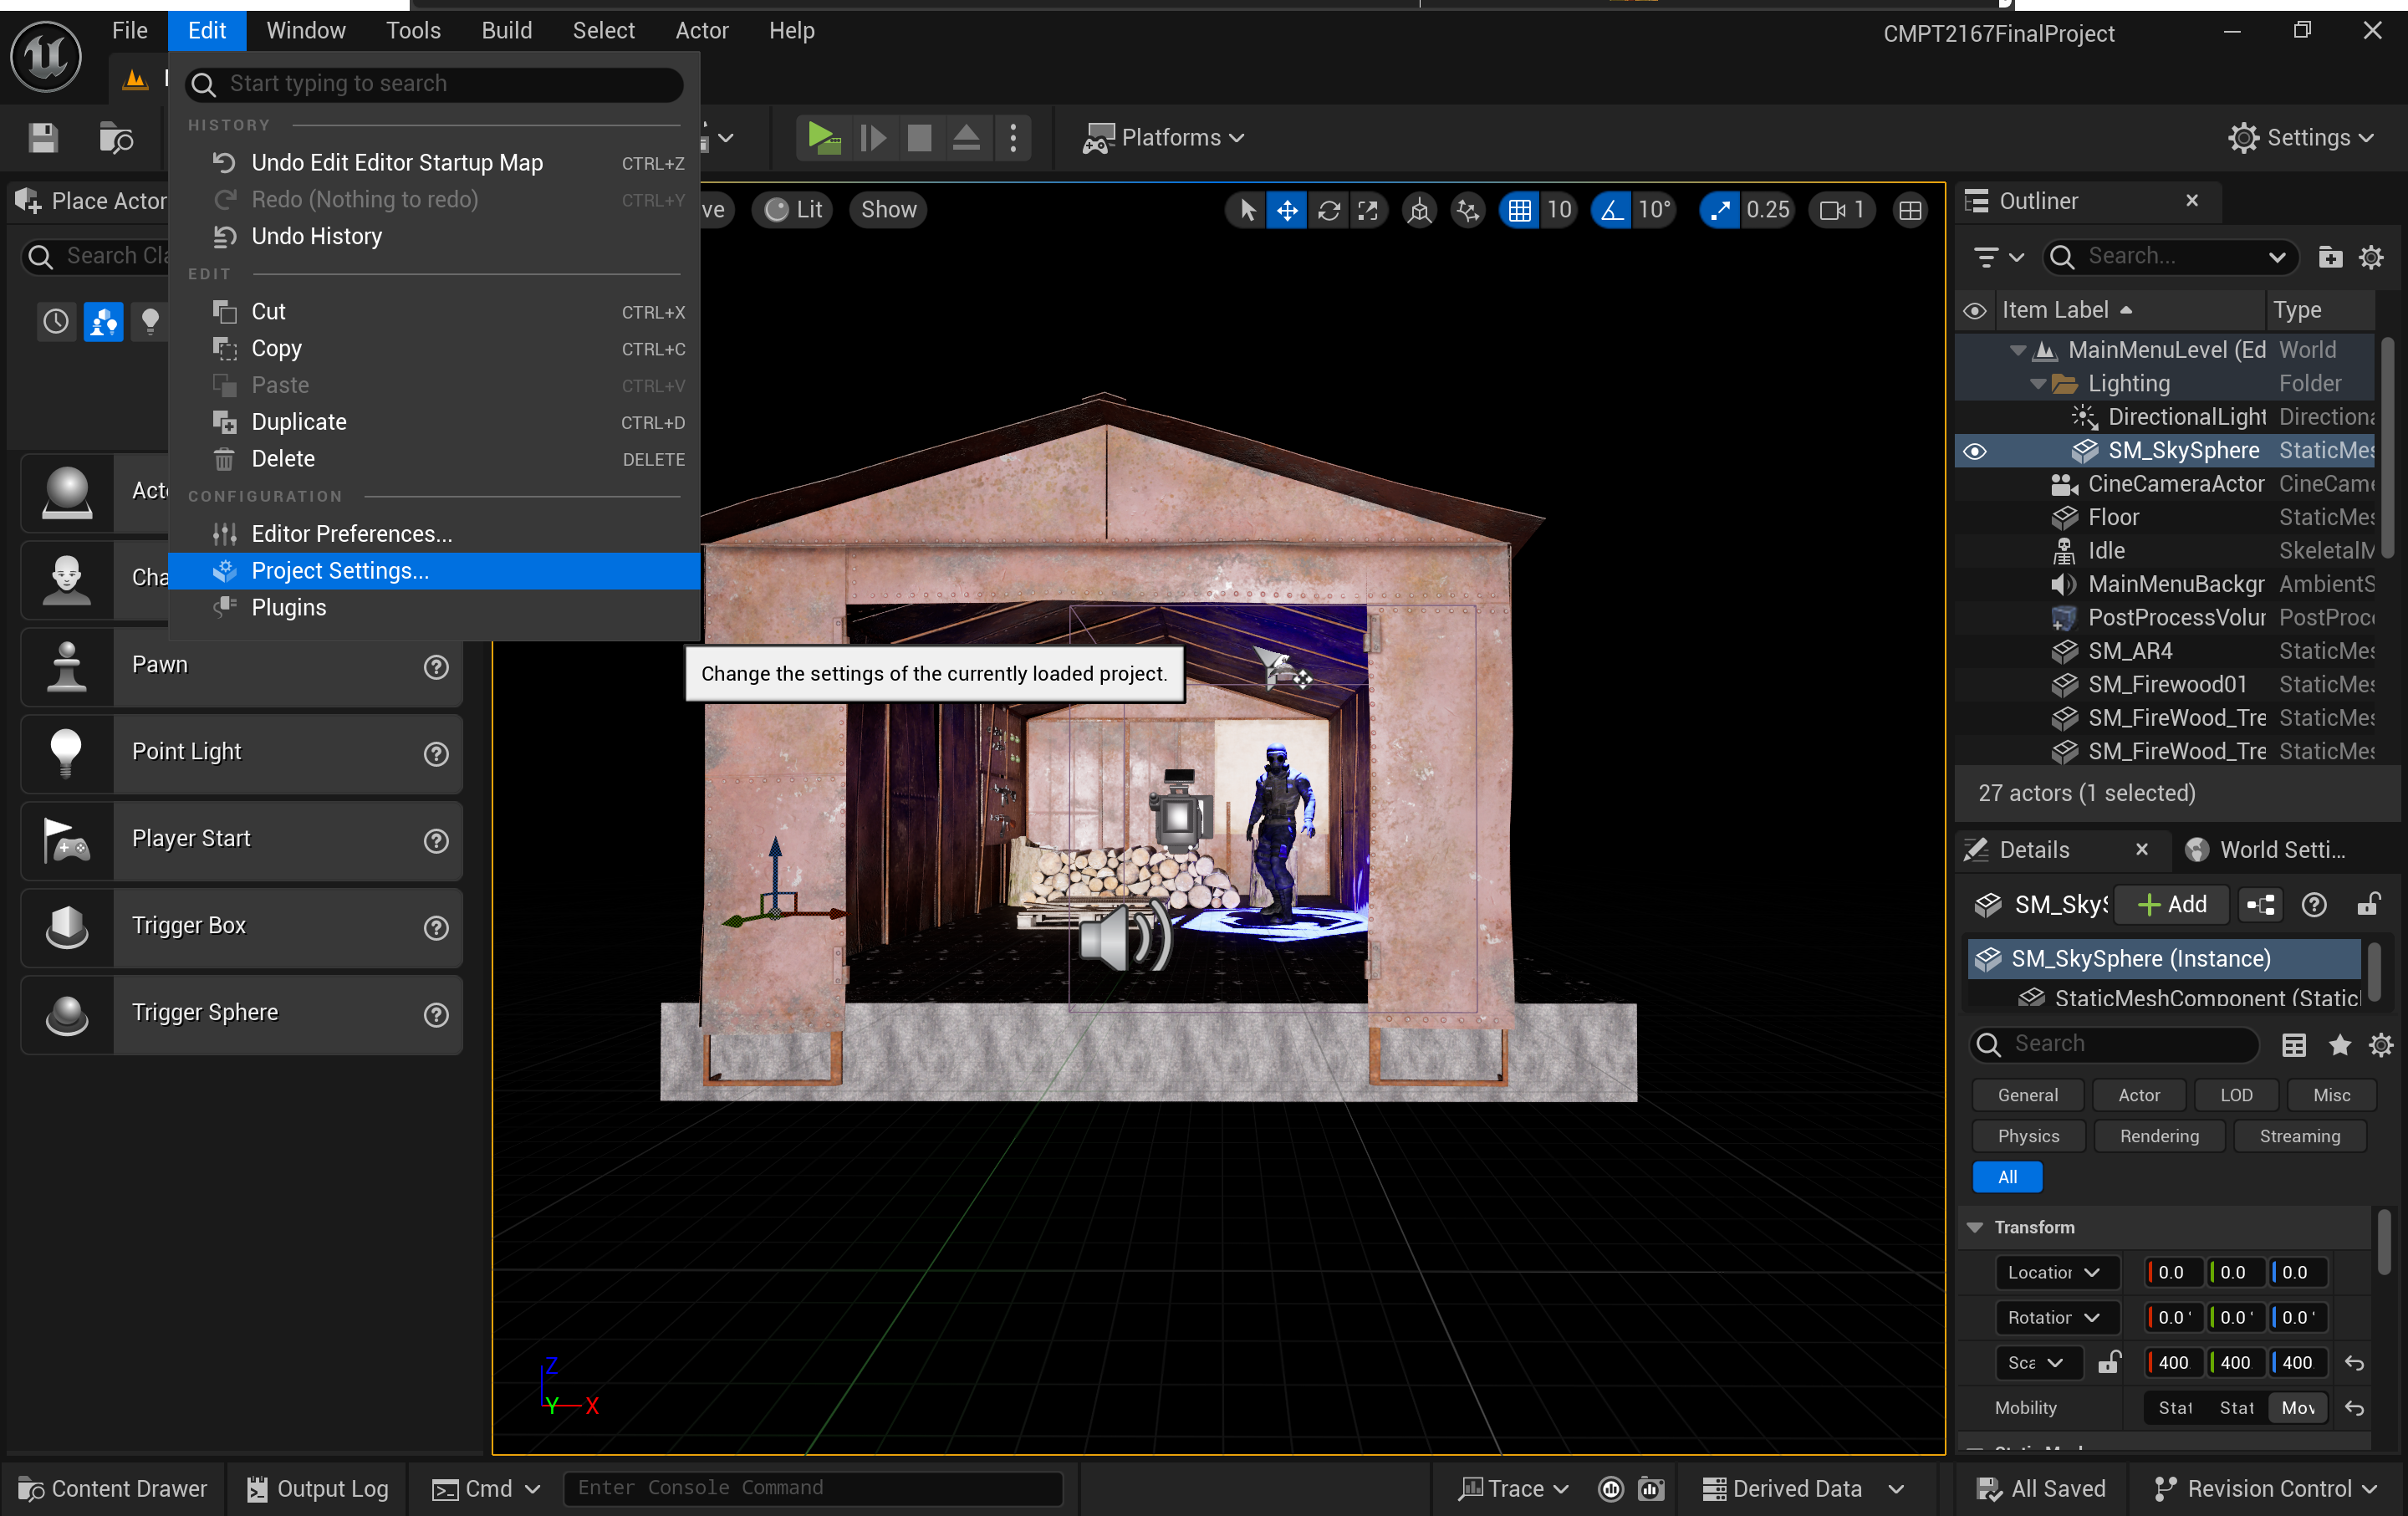The height and width of the screenshot is (1516, 2408).
Task: Select the Lights category bulb icon
Action: 150,321
